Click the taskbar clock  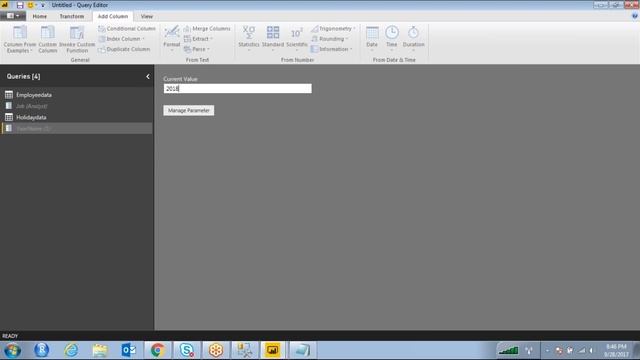pos(616,350)
